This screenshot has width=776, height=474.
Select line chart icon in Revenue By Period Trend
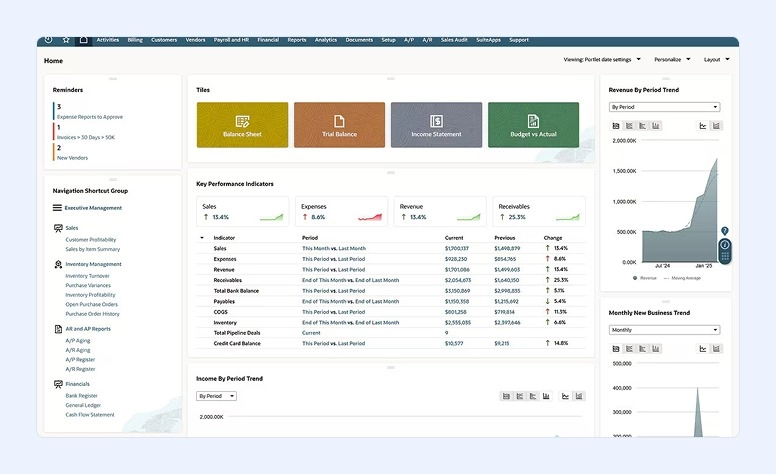click(703, 126)
